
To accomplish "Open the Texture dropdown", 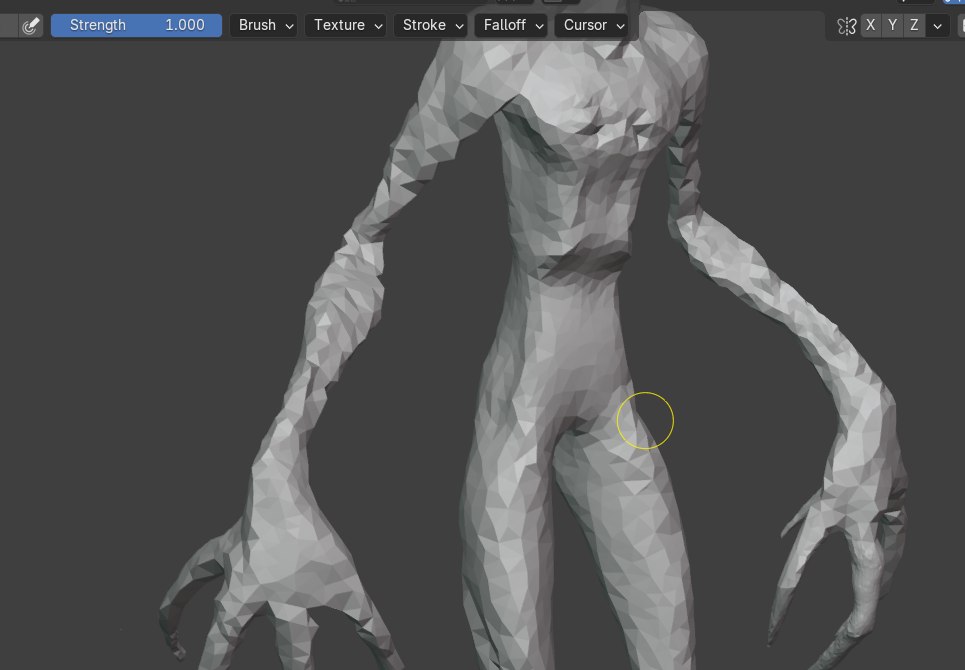I will point(346,25).
